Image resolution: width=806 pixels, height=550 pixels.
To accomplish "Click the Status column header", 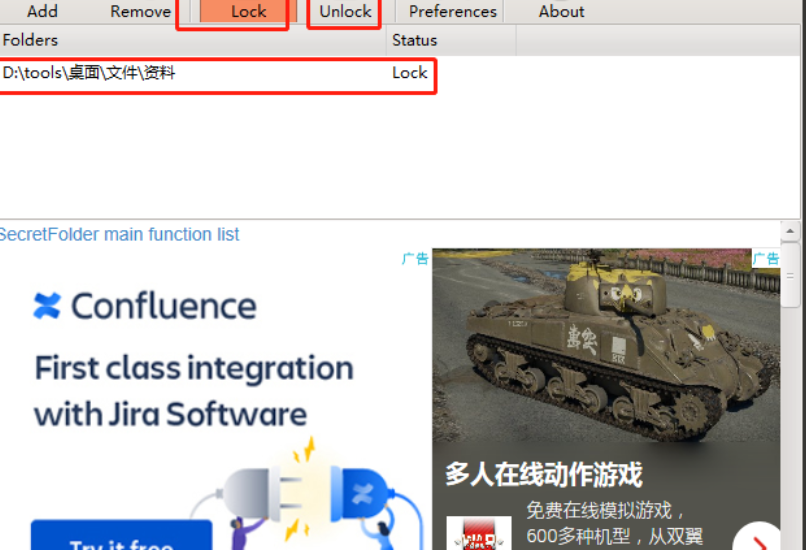I will pos(451,40).
